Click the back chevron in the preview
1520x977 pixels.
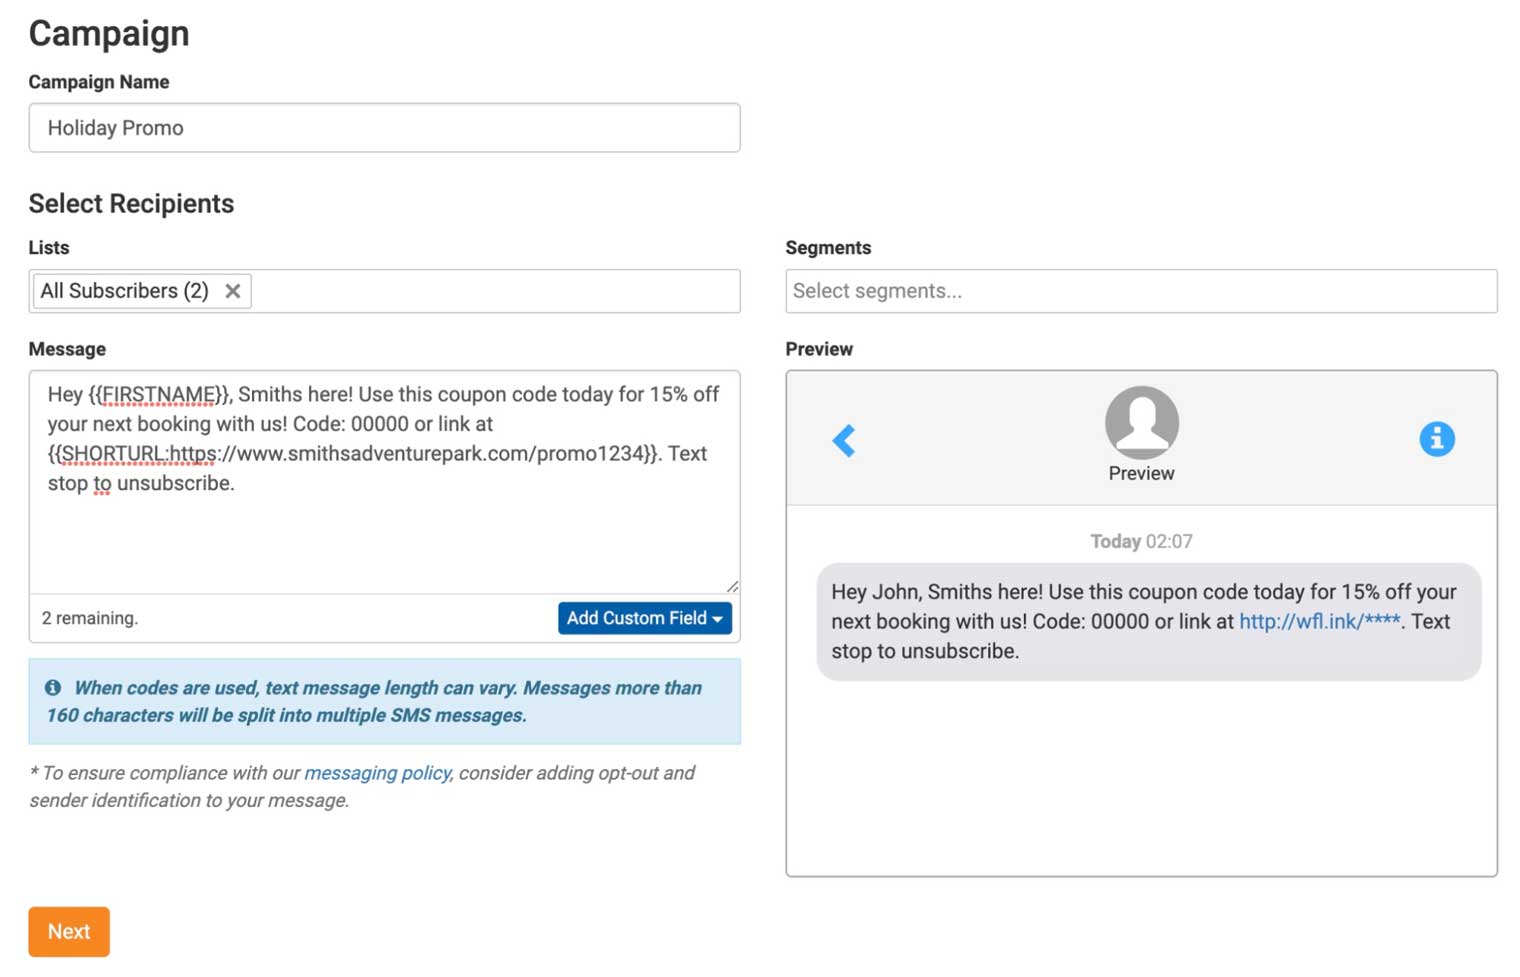pos(844,440)
